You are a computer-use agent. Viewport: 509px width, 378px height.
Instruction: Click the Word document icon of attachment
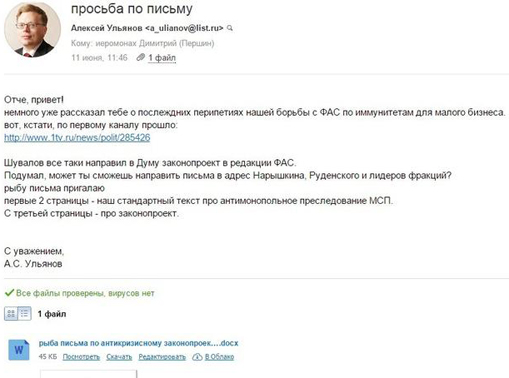(x=19, y=350)
